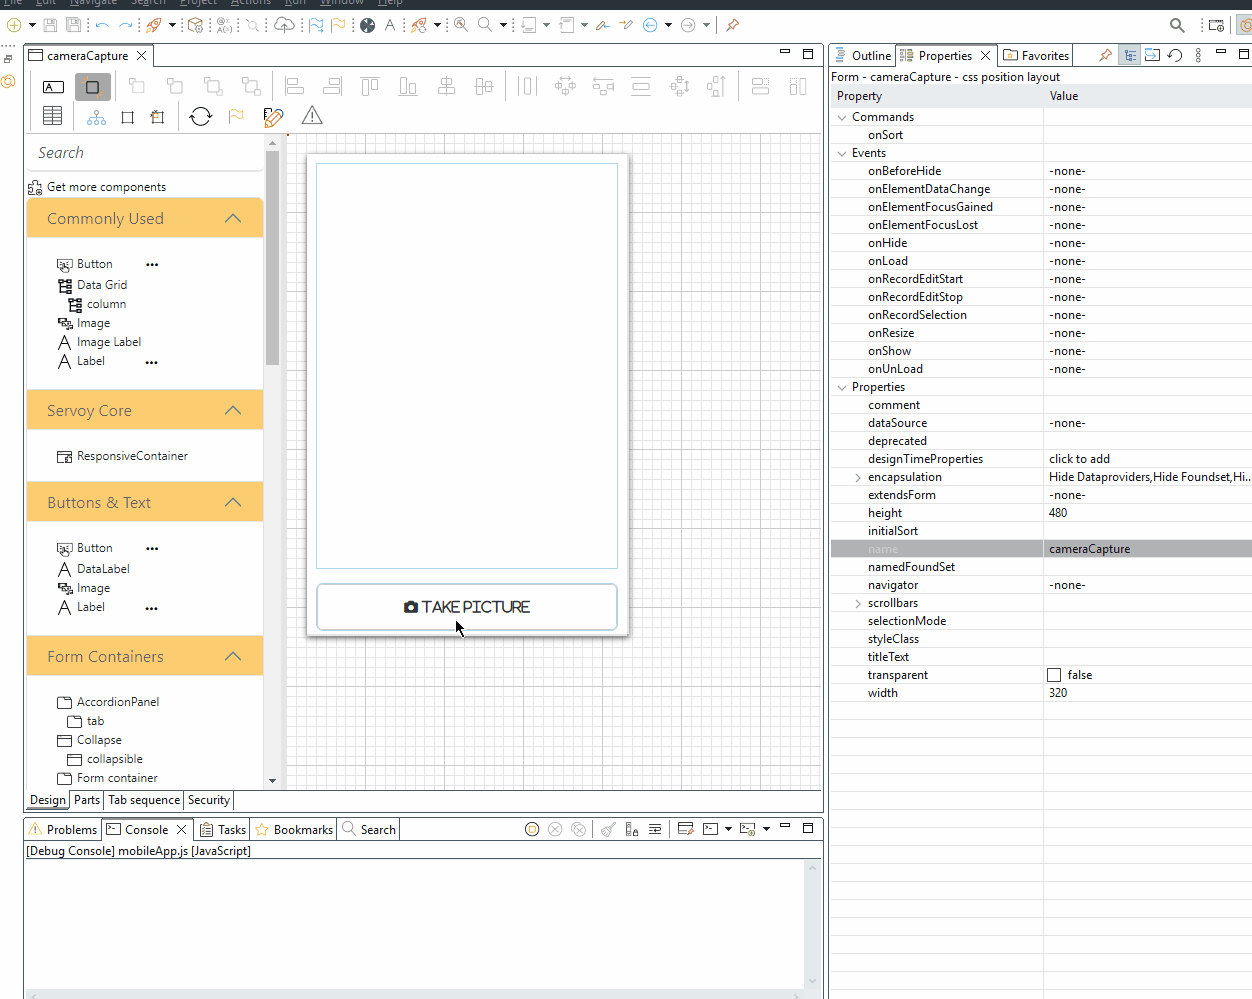
Task: Expand the encapsulation property row
Action: [x=858, y=477]
